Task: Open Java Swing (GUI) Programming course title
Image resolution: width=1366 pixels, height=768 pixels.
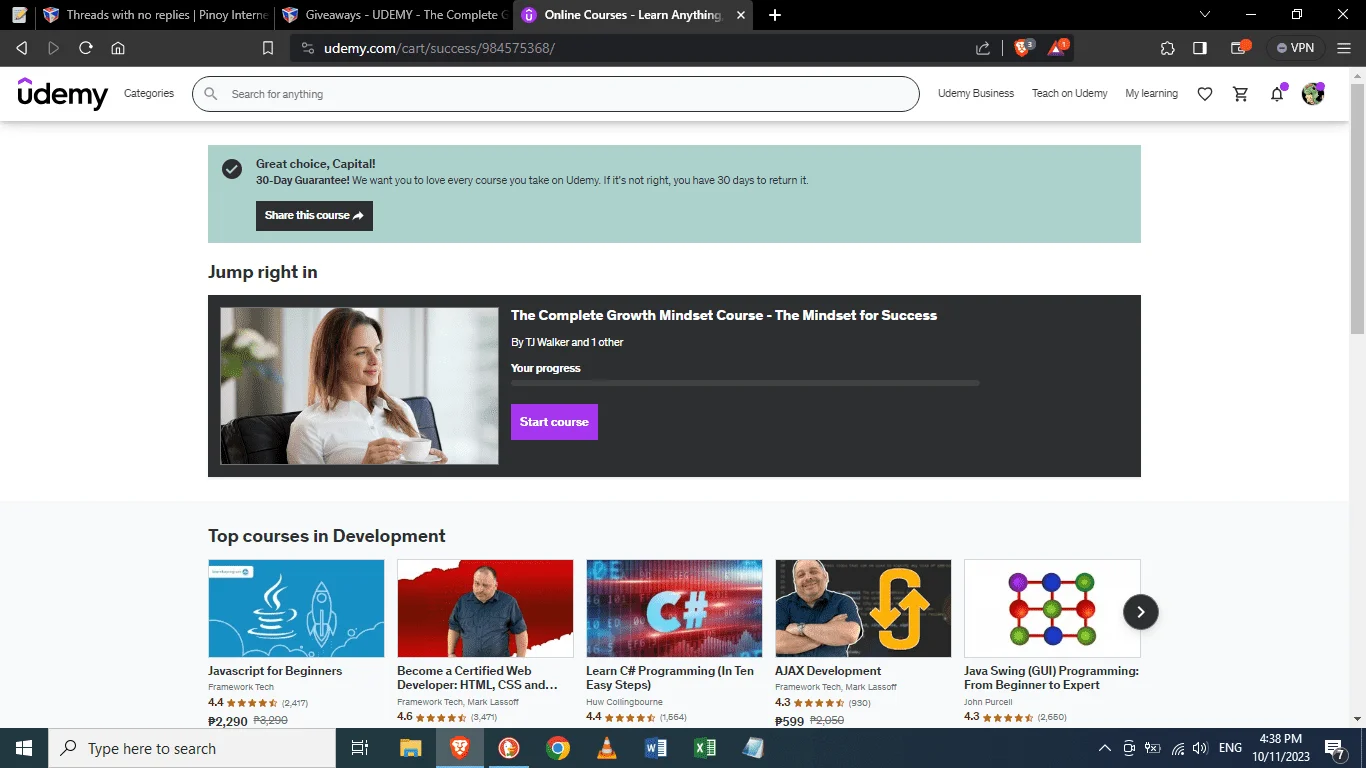Action: [1051, 678]
